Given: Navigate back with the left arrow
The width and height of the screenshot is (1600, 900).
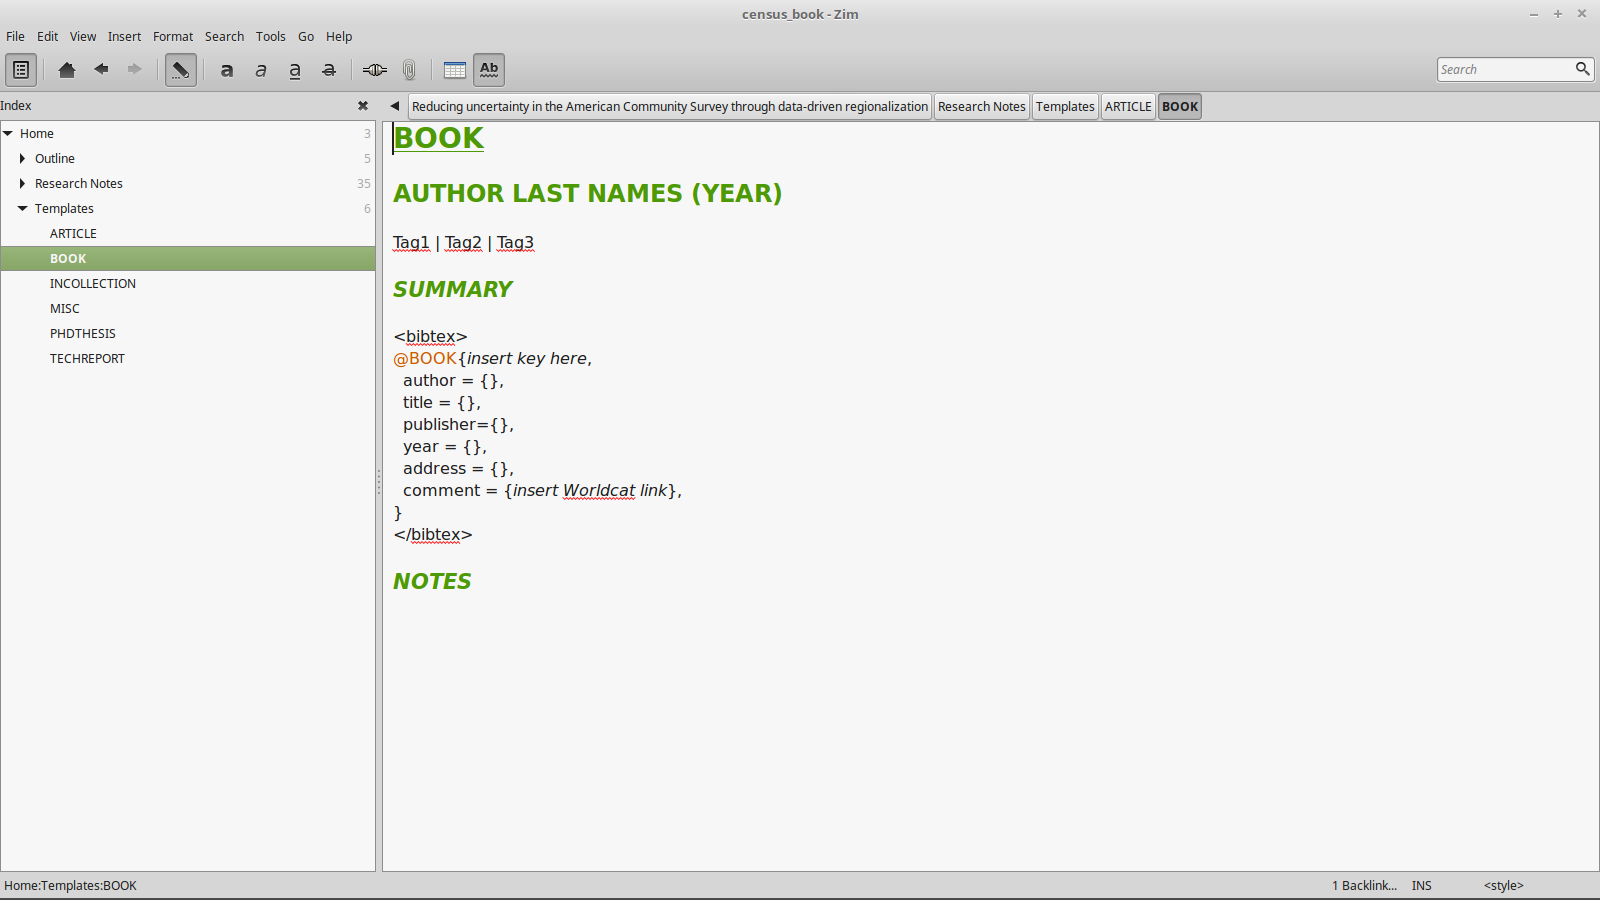Looking at the screenshot, I should (101, 70).
